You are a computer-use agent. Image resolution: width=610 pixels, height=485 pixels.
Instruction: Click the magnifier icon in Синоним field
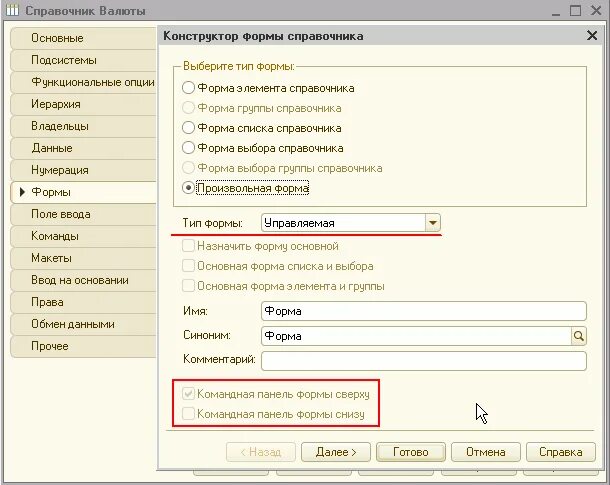tap(578, 336)
